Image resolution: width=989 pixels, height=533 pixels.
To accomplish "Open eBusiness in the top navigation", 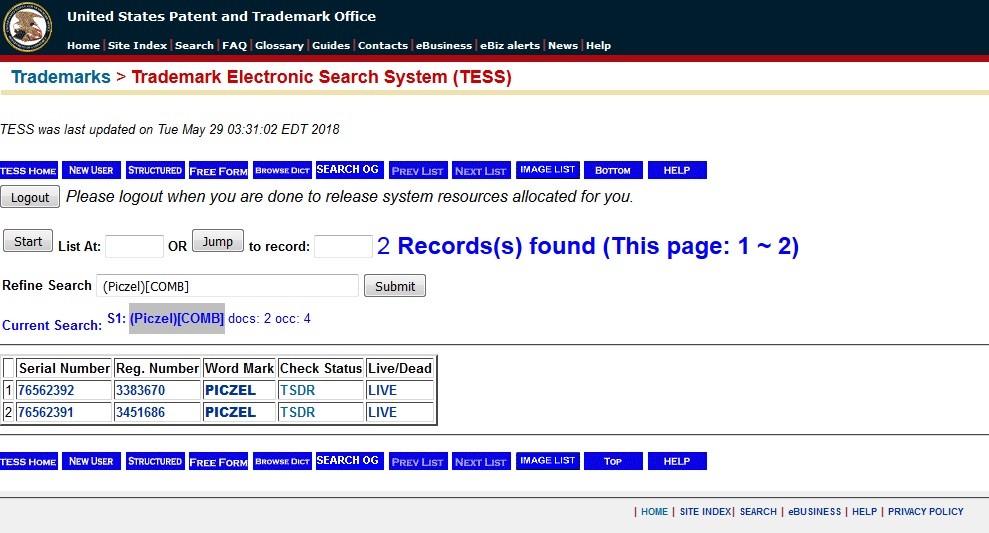I will click(x=443, y=45).
